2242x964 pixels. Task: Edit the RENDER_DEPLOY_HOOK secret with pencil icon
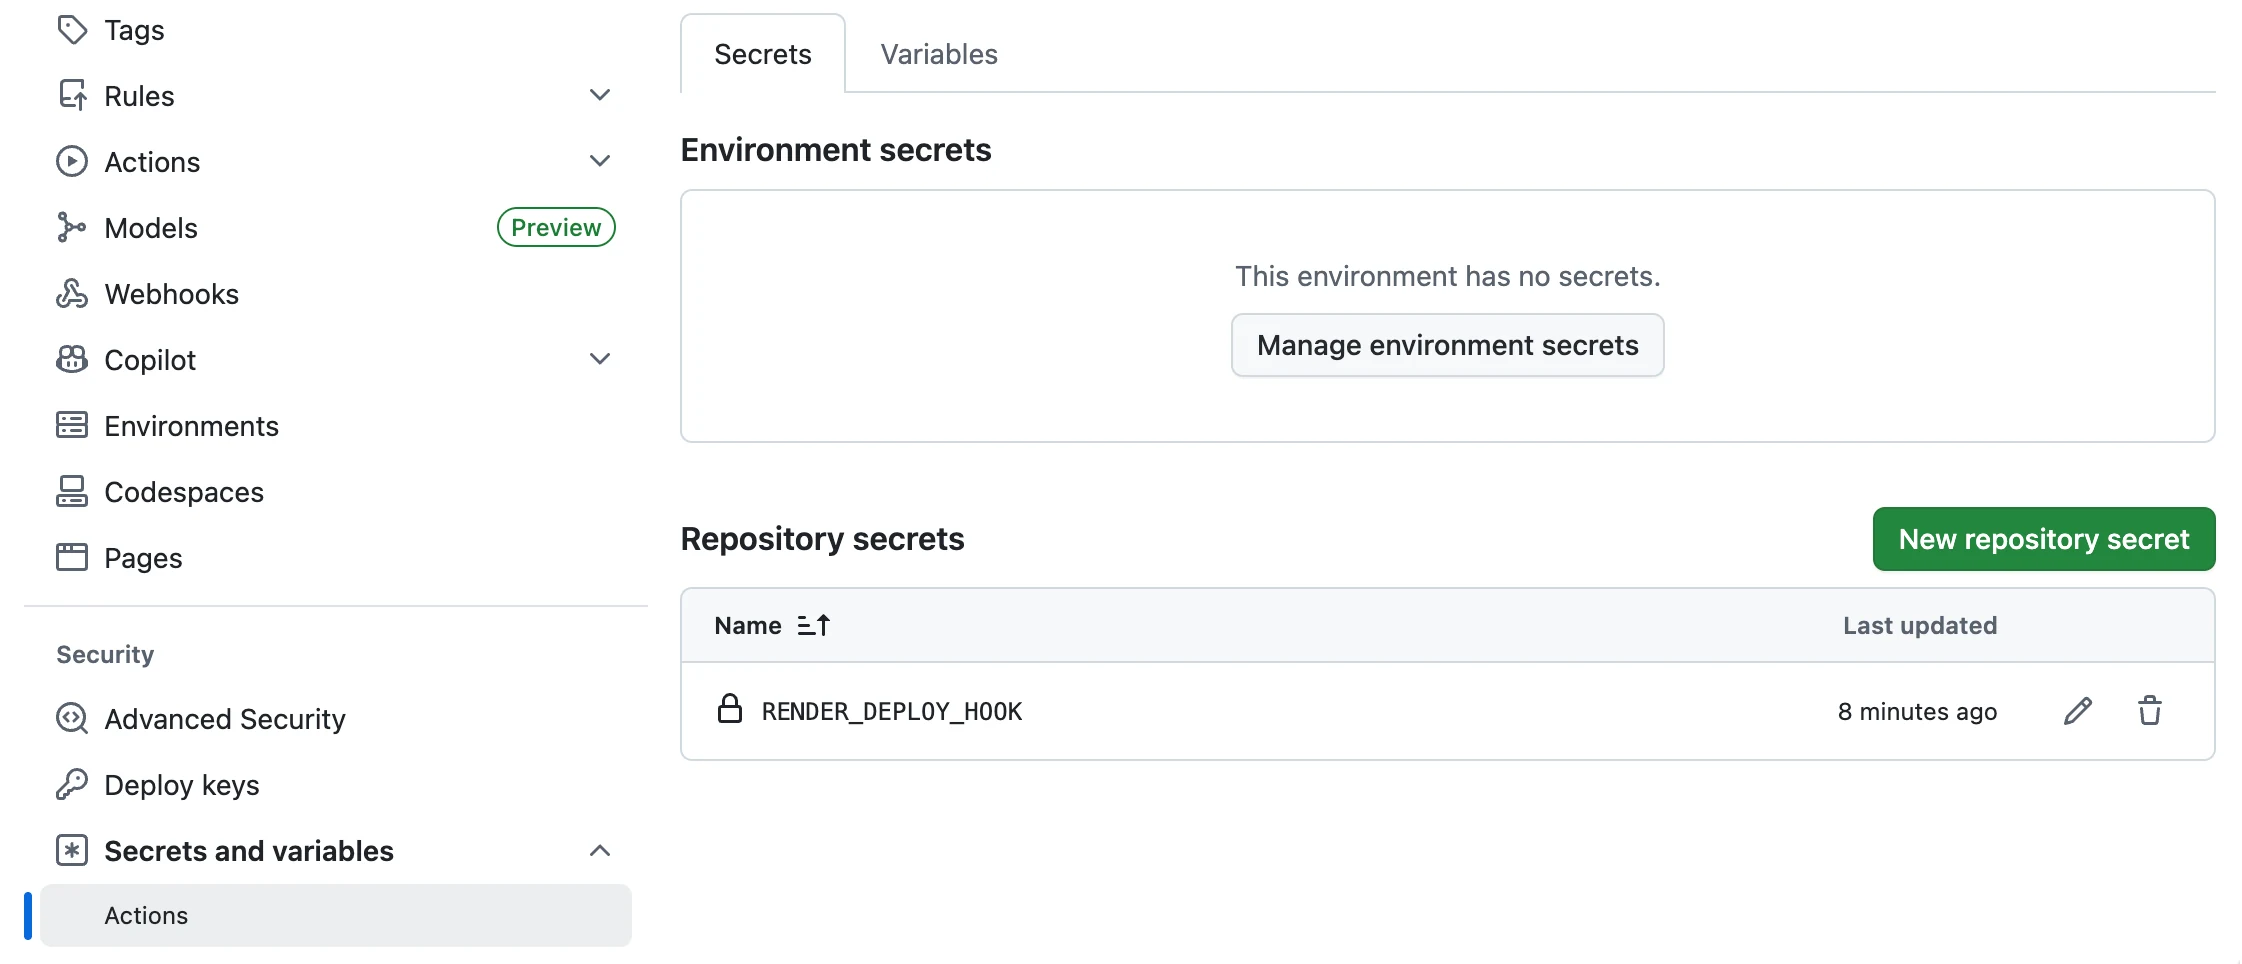pos(2078,711)
